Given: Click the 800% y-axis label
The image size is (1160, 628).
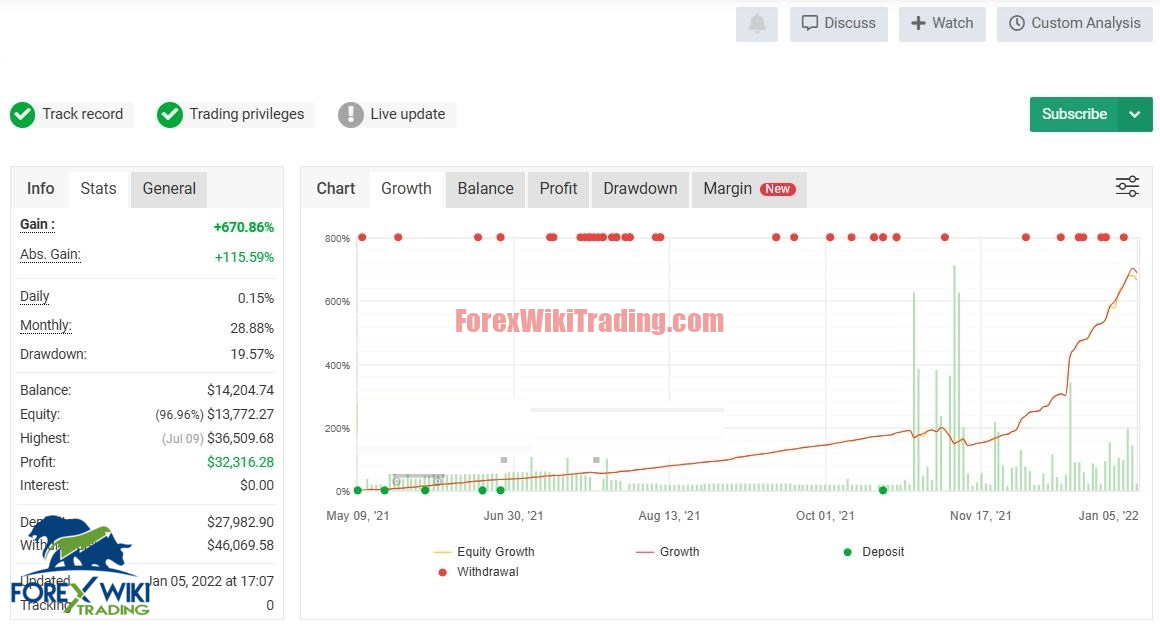Looking at the screenshot, I should coord(337,238).
